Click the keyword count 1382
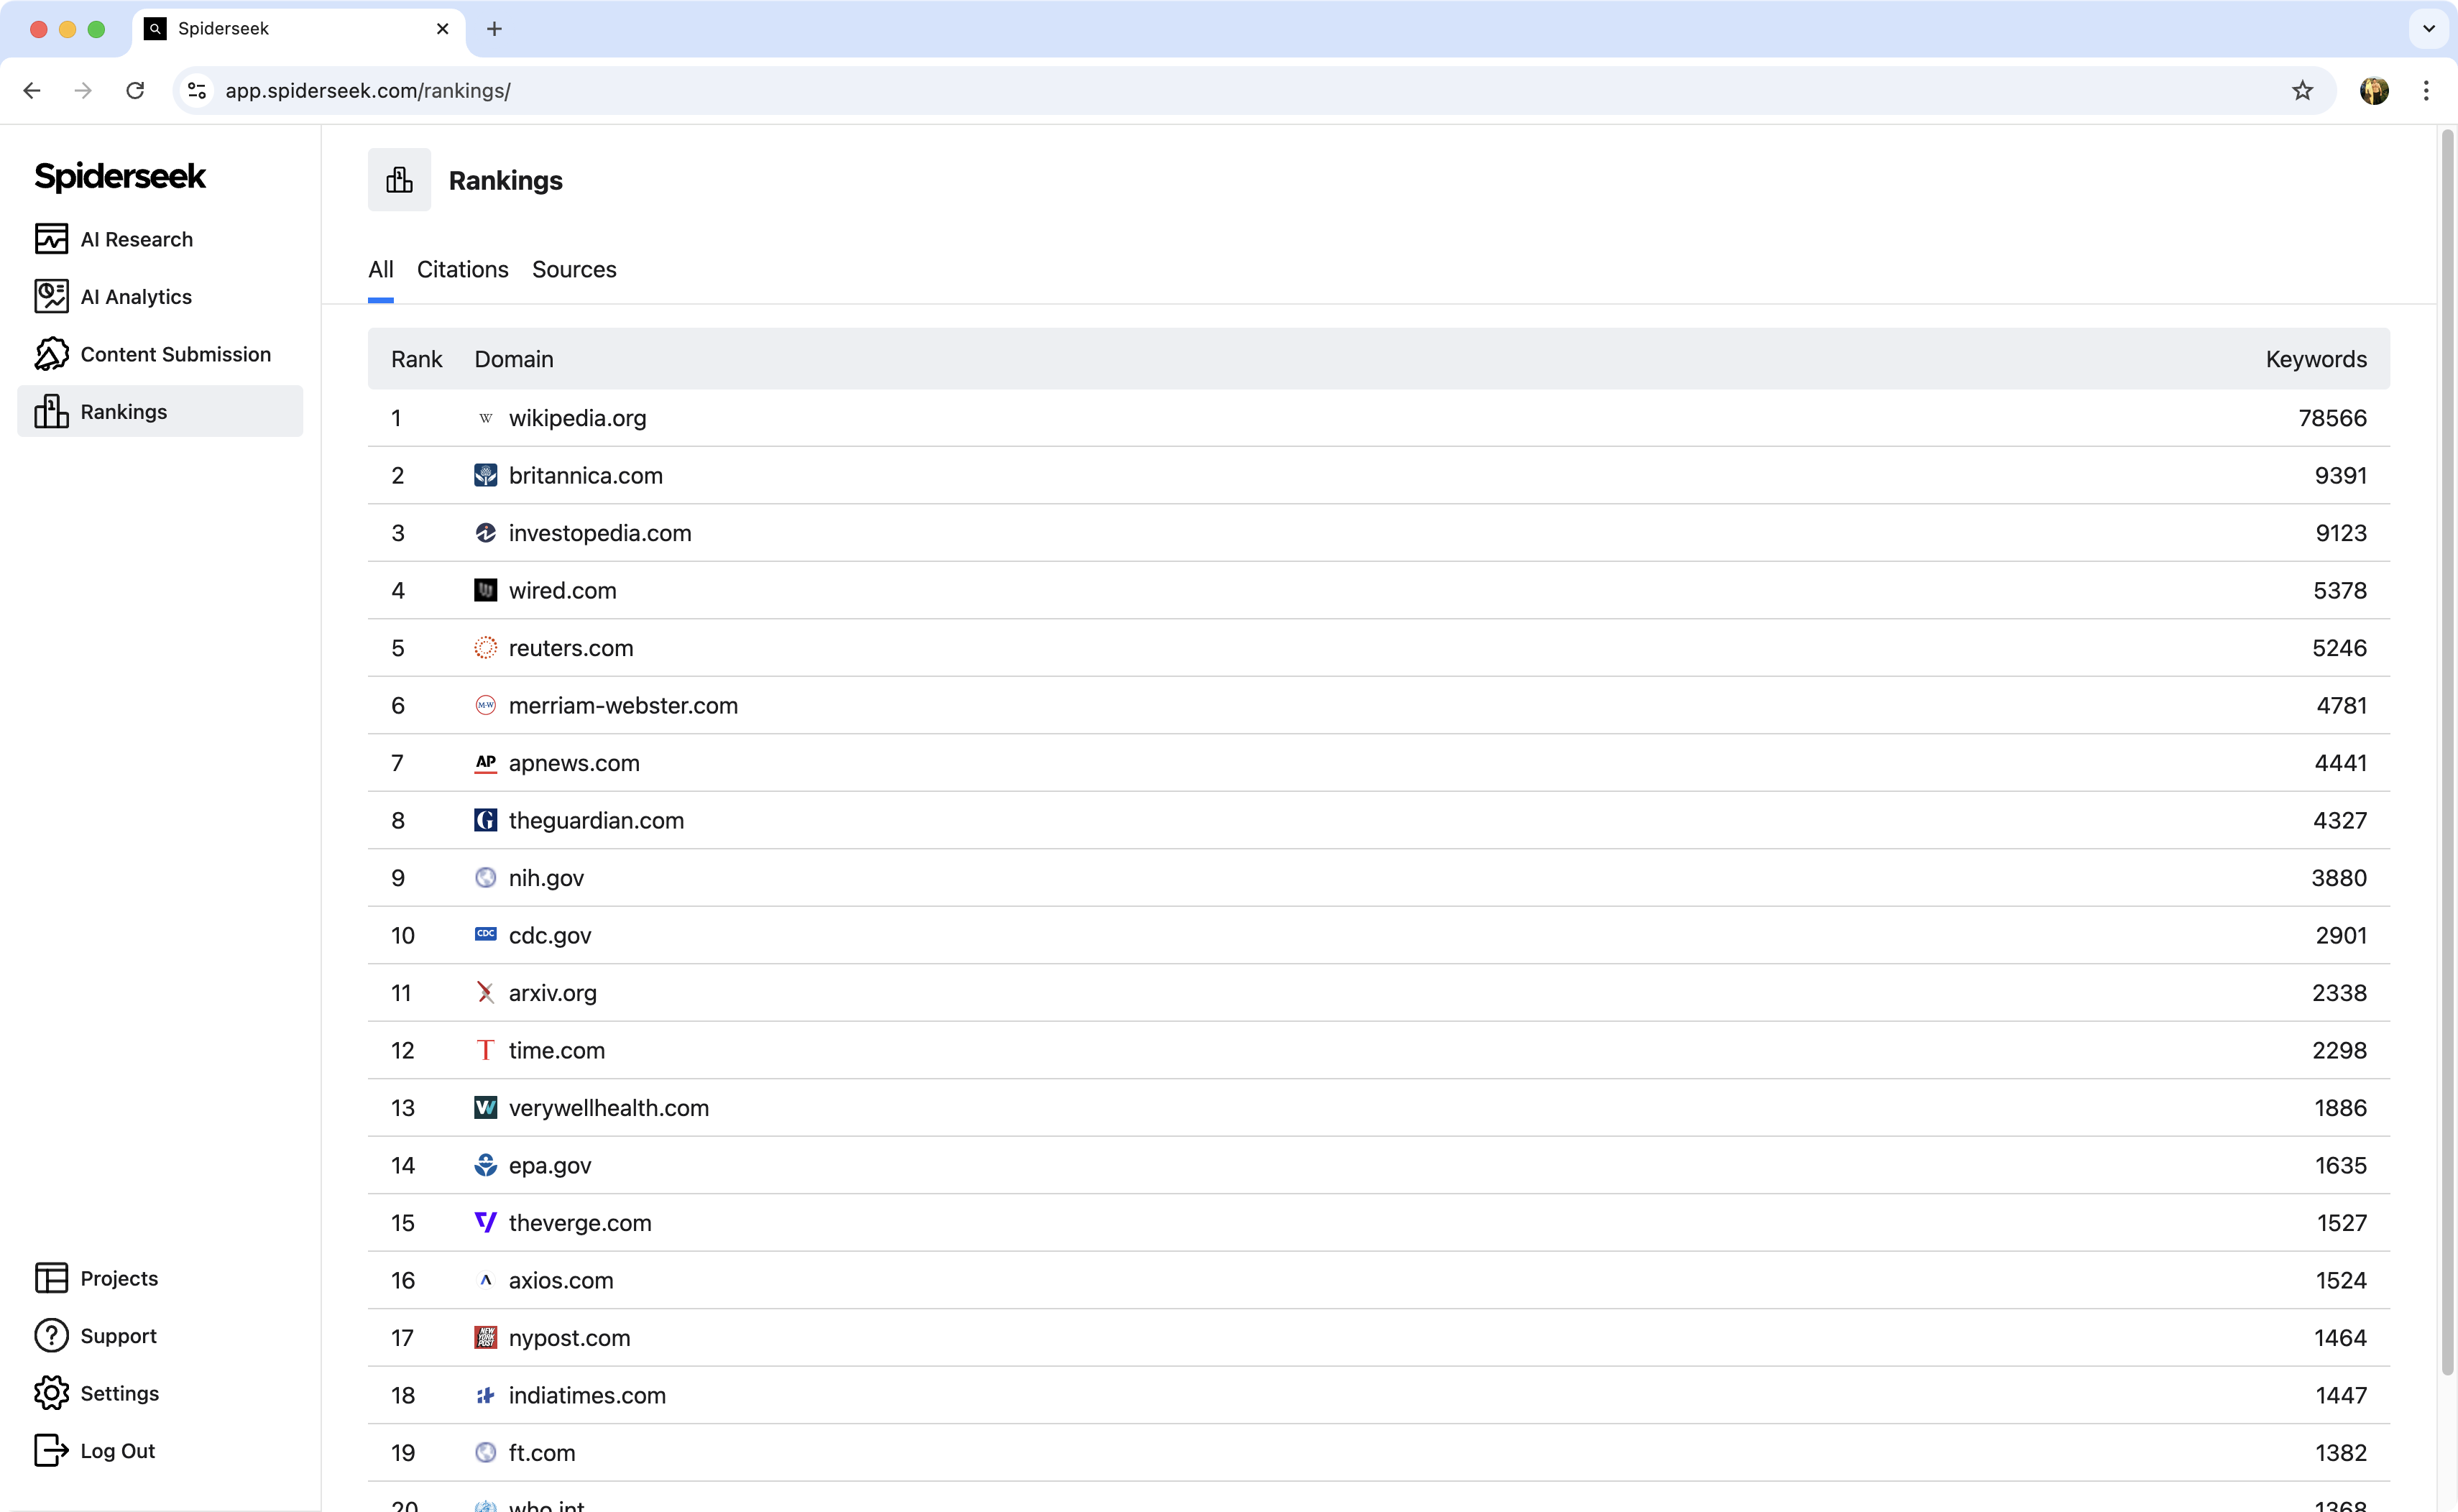This screenshot has width=2458, height=1512. (2341, 1453)
